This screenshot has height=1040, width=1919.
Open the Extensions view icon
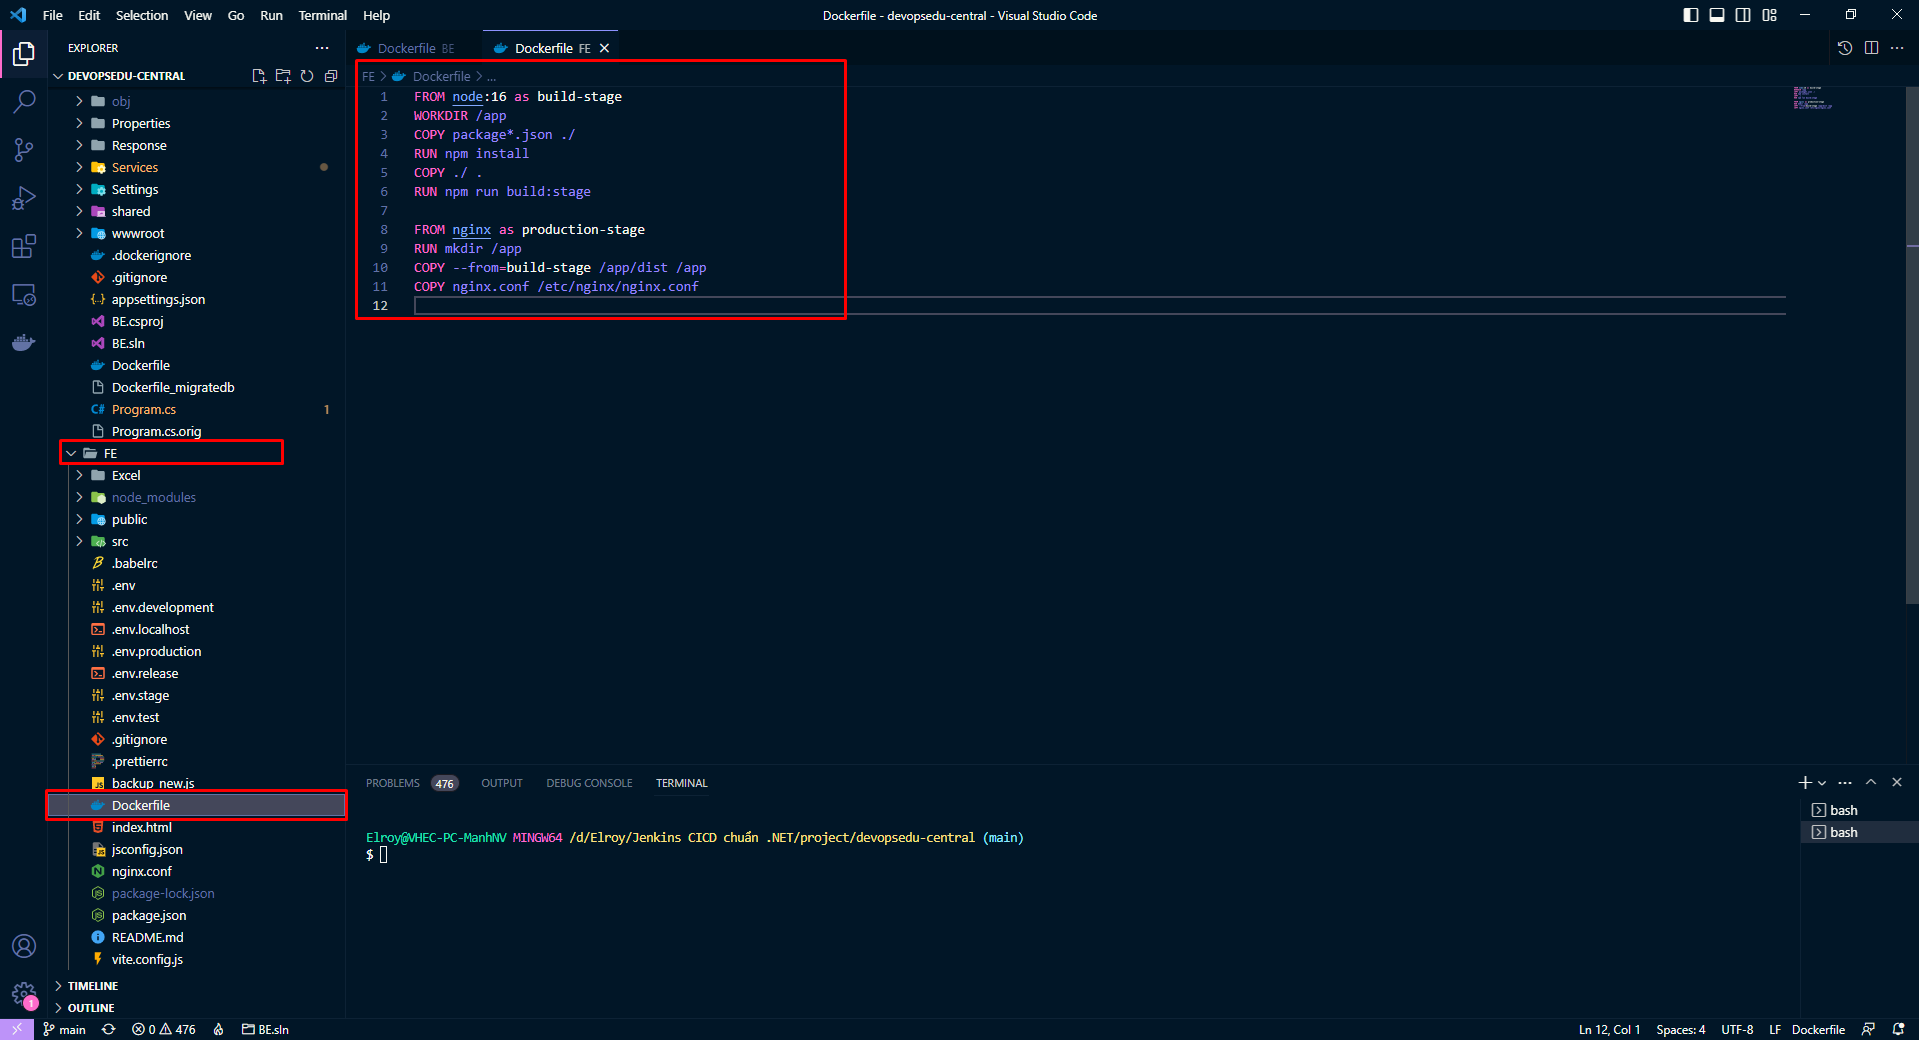coord(24,246)
